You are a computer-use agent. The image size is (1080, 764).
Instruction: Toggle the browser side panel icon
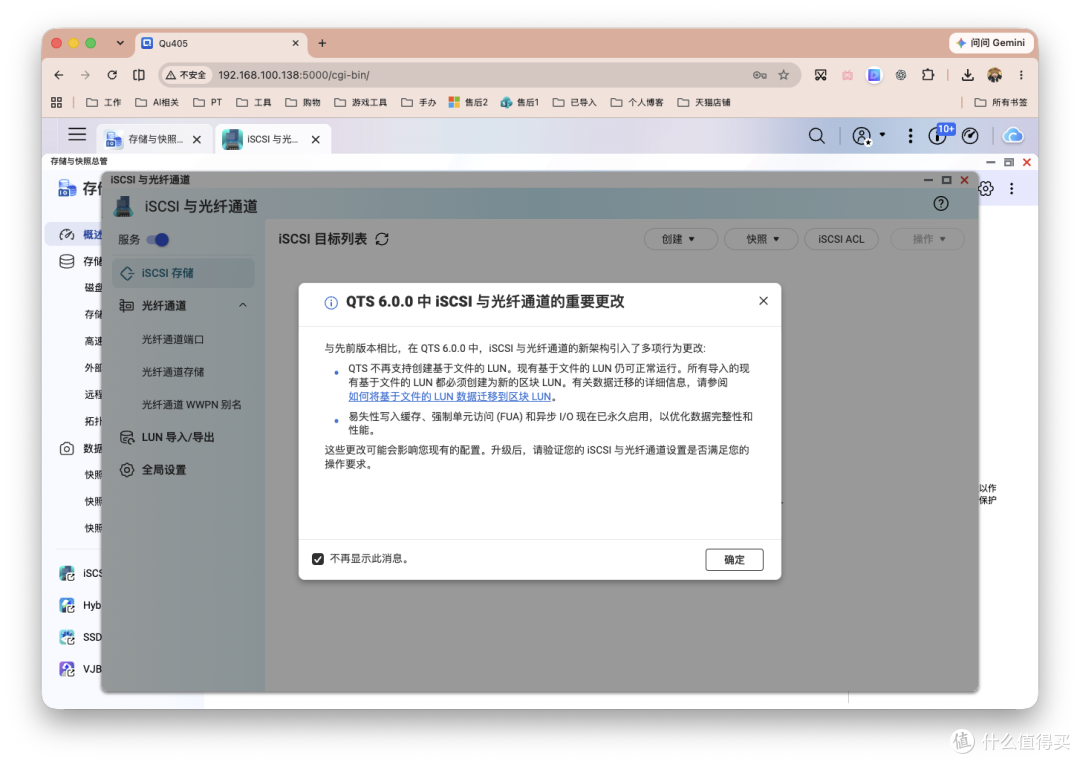click(x=138, y=75)
